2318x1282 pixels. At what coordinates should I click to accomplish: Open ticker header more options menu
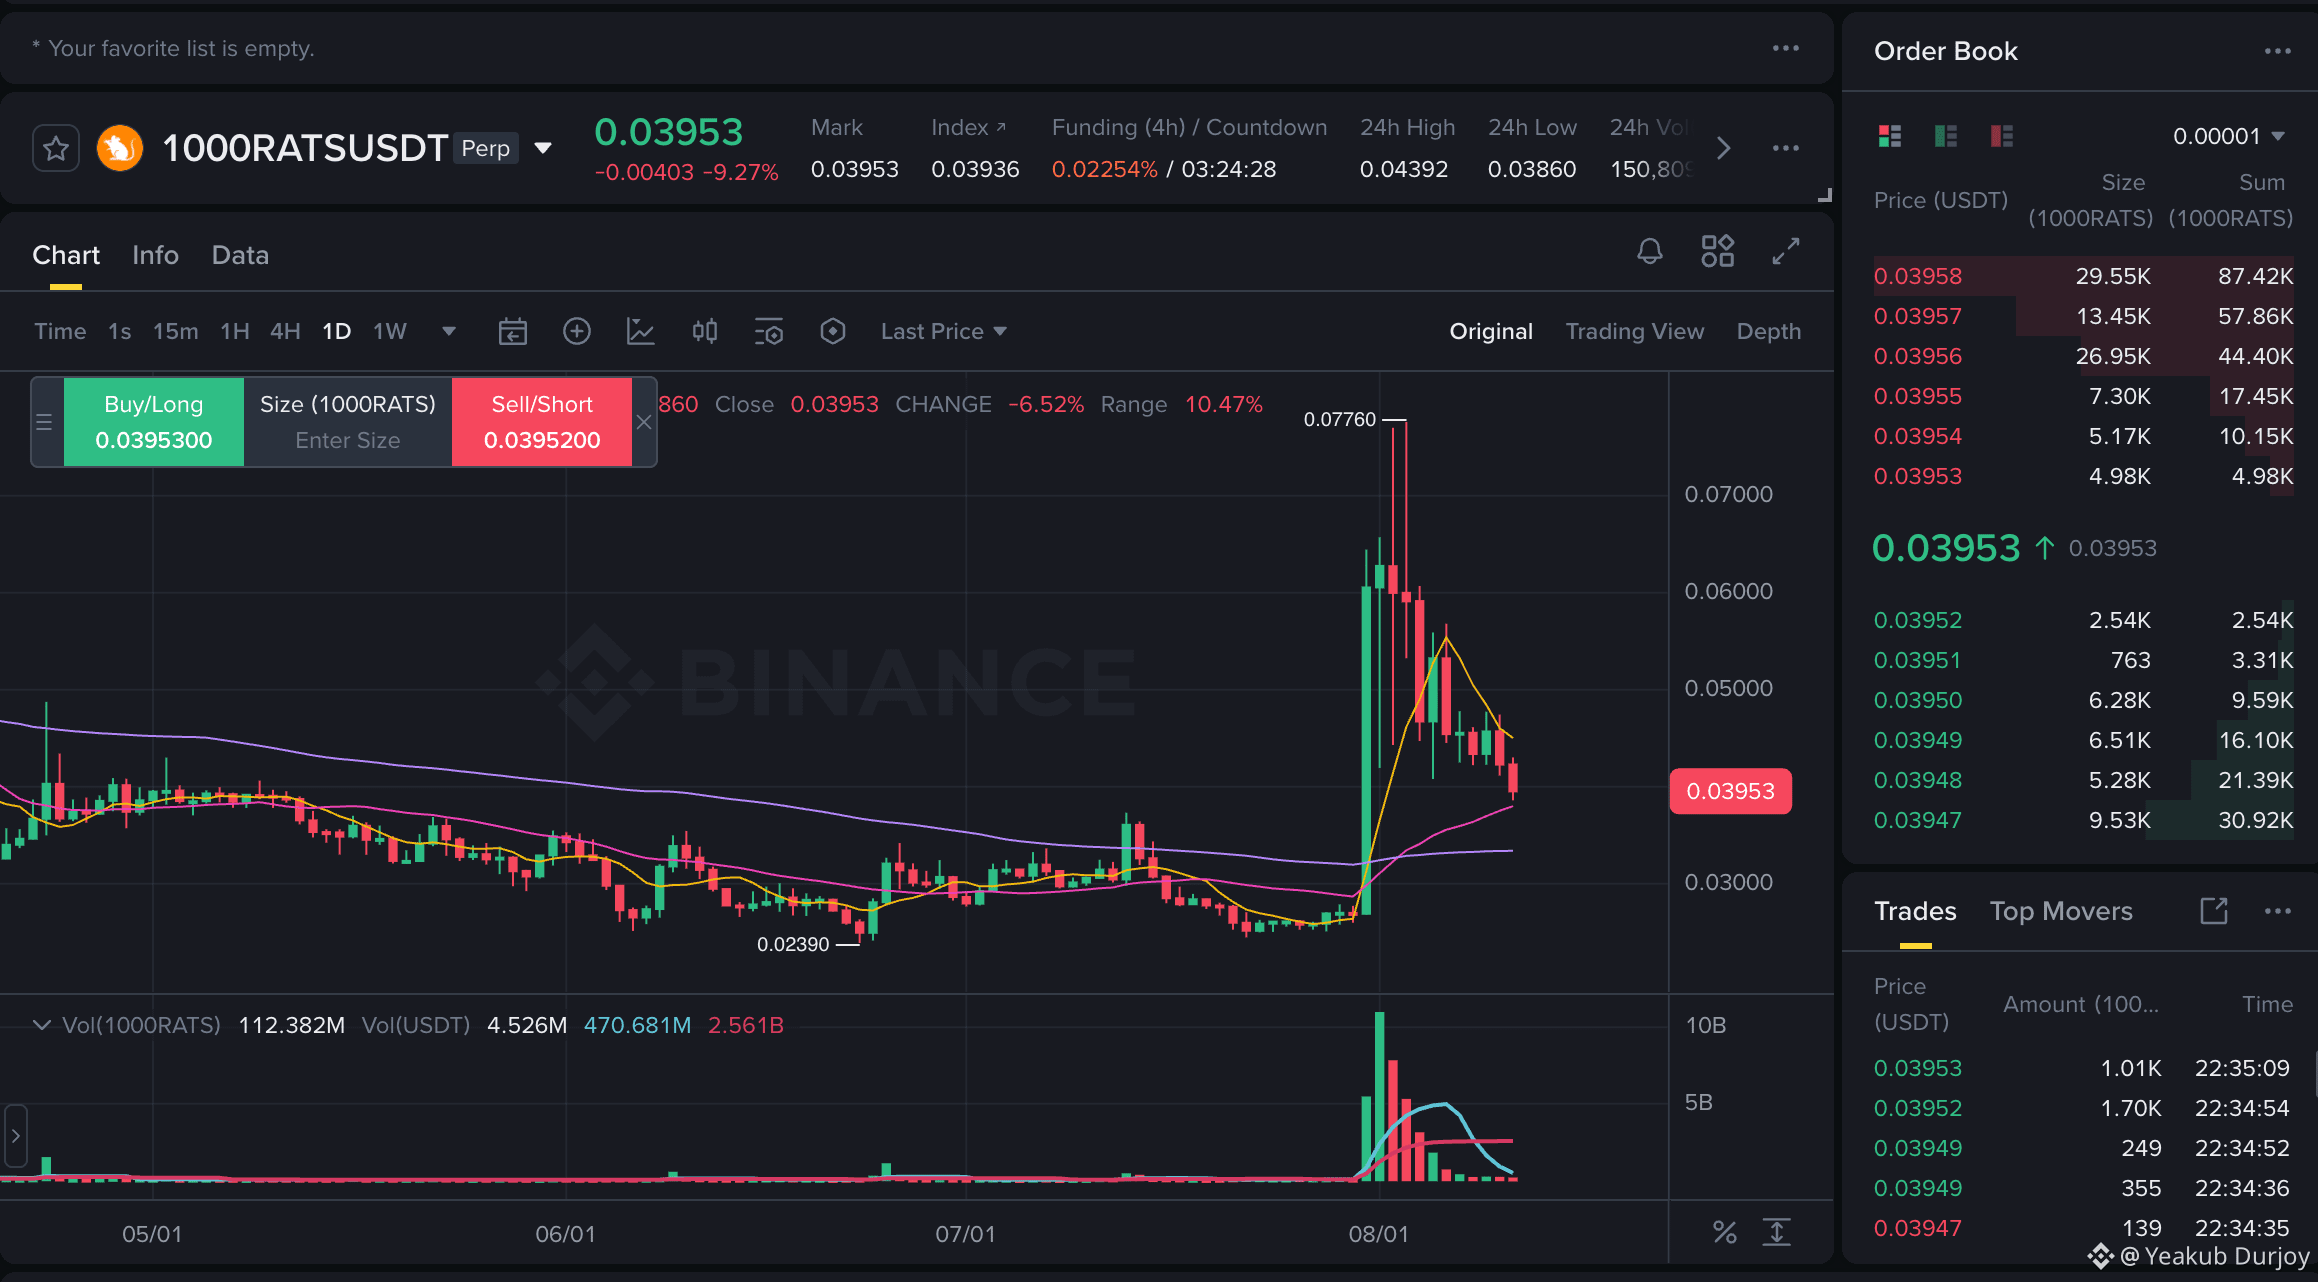pos(1786,148)
